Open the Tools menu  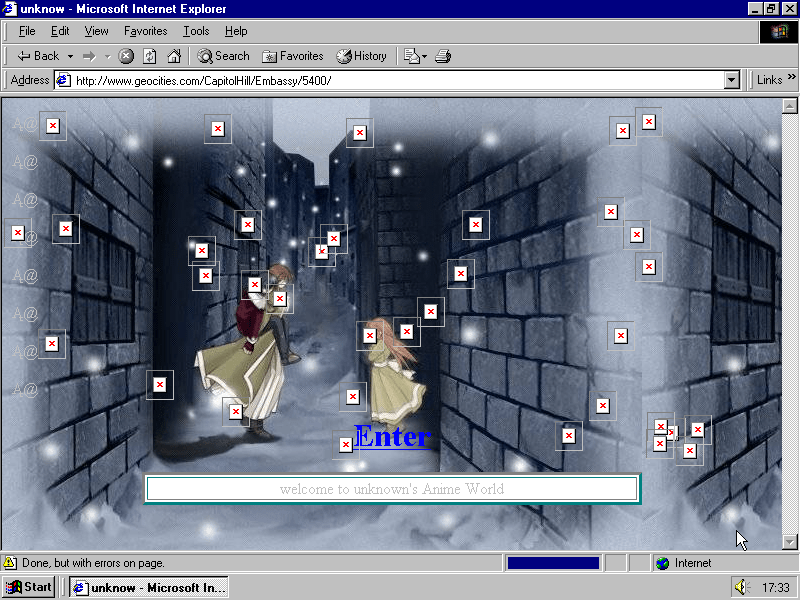coord(196,31)
